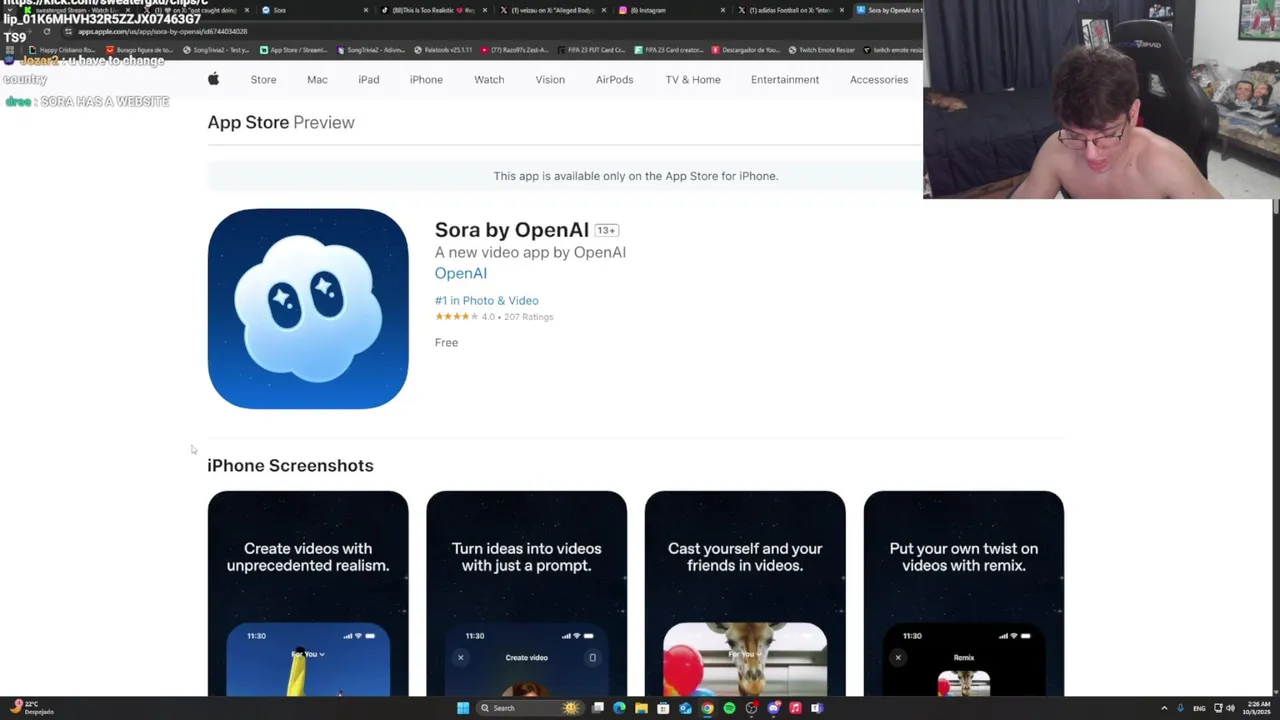Open Outlook from the taskbar

[685, 708]
